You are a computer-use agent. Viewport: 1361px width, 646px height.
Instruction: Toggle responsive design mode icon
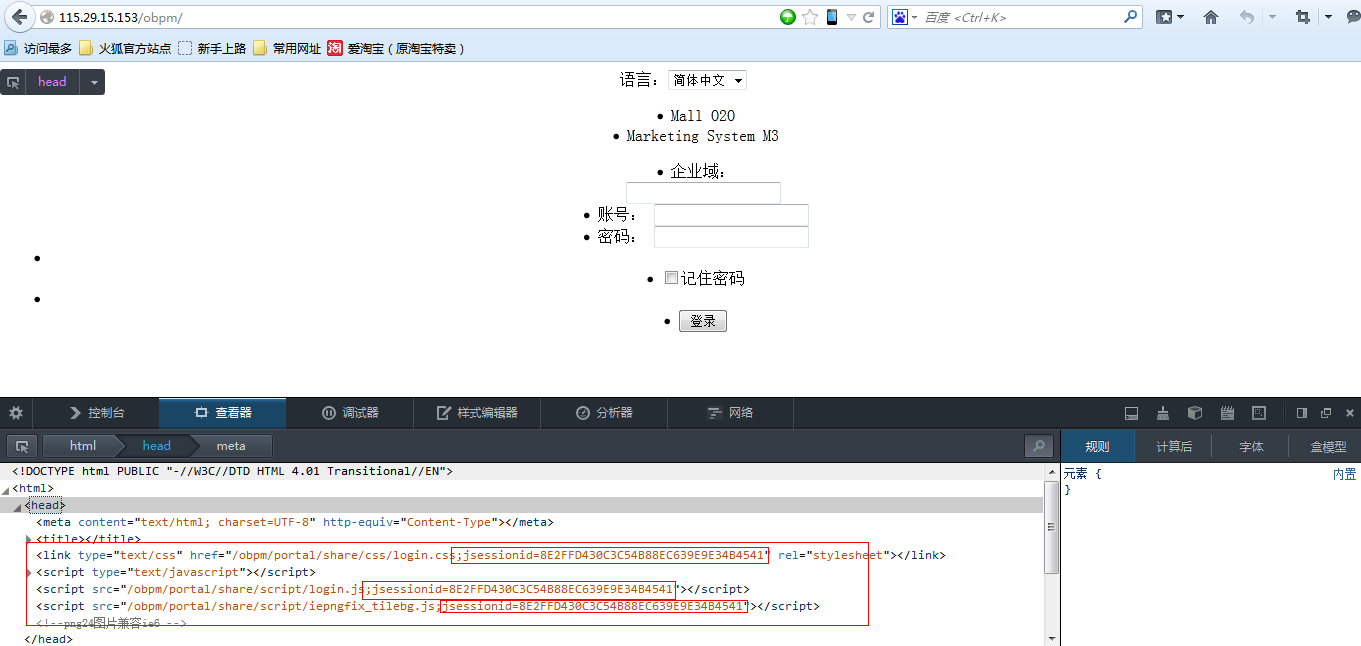tap(1259, 413)
